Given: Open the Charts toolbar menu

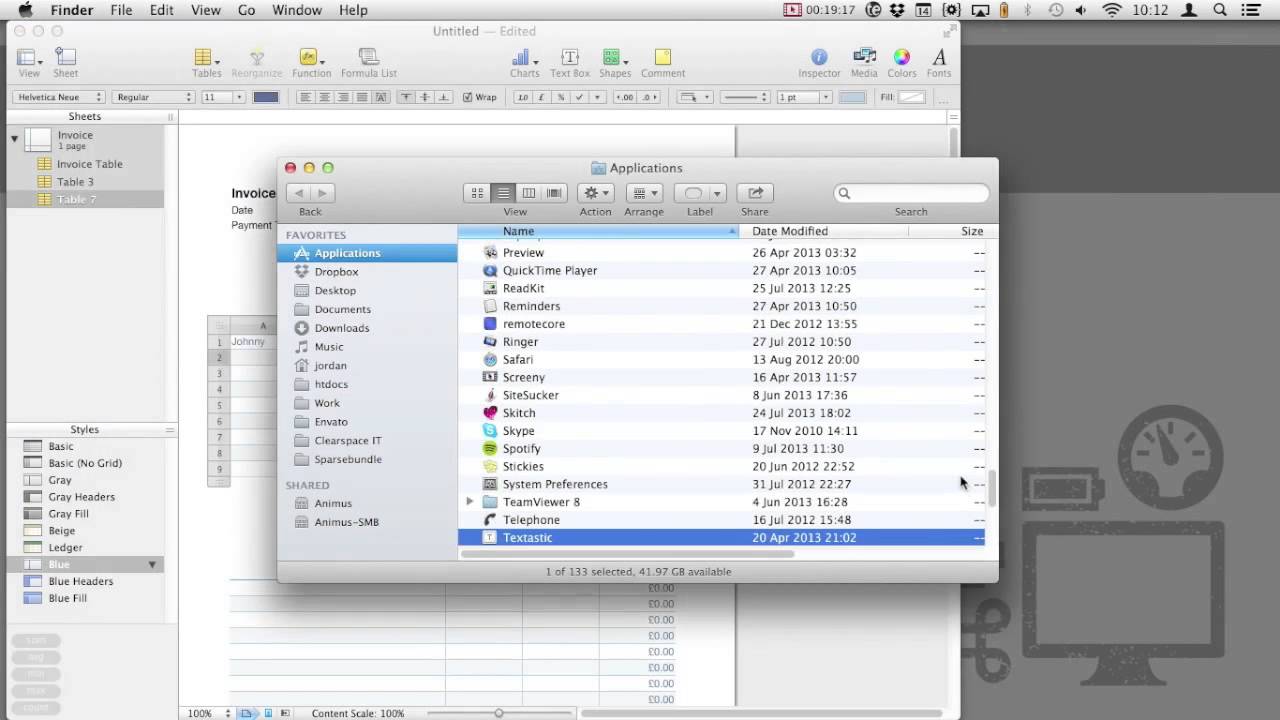Looking at the screenshot, I should coord(524,63).
